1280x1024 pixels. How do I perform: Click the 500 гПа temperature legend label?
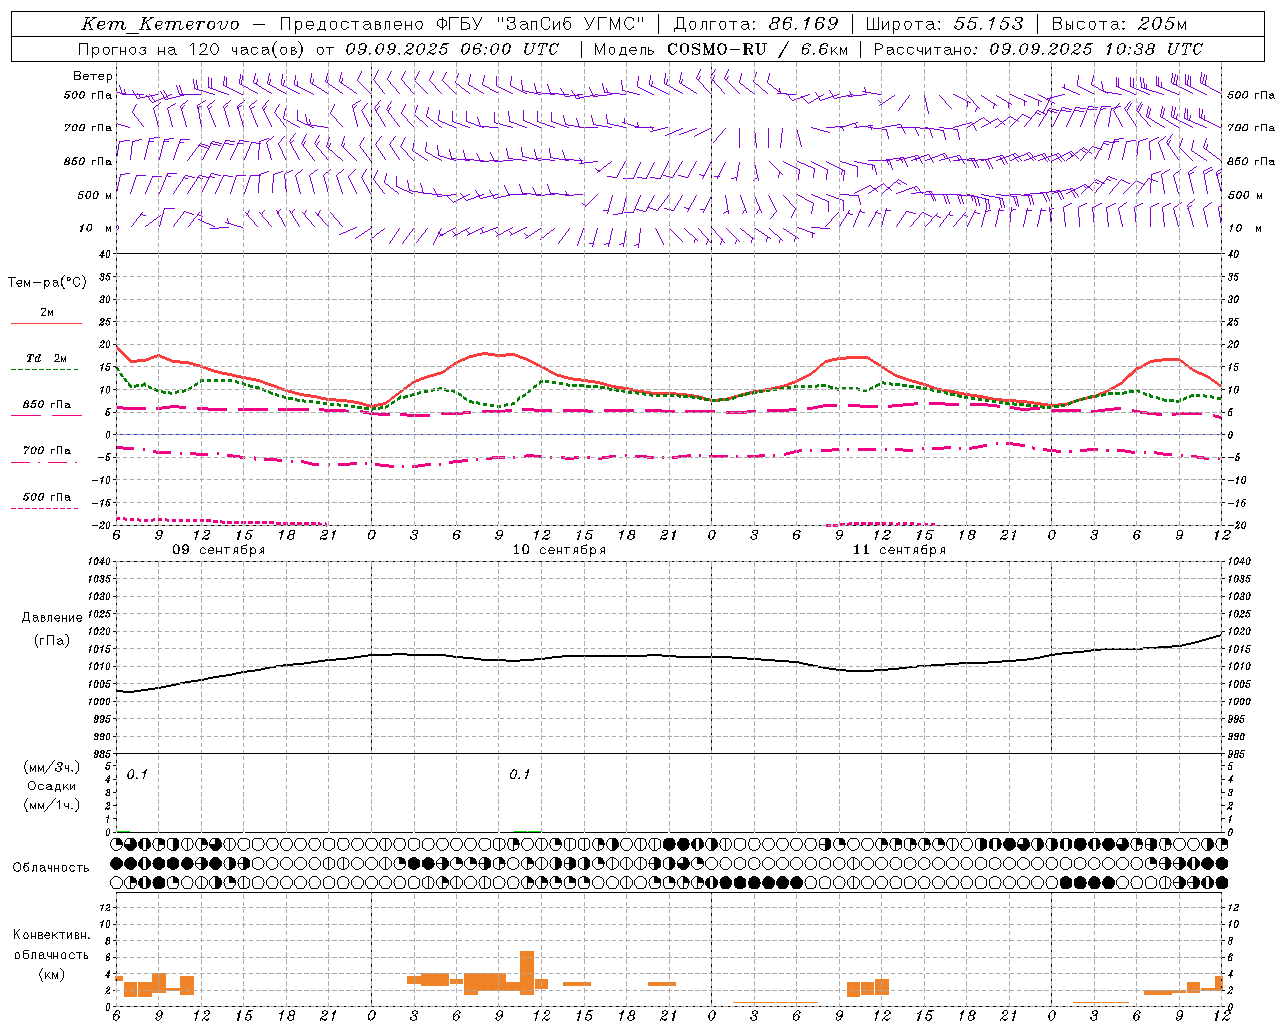click(47, 497)
